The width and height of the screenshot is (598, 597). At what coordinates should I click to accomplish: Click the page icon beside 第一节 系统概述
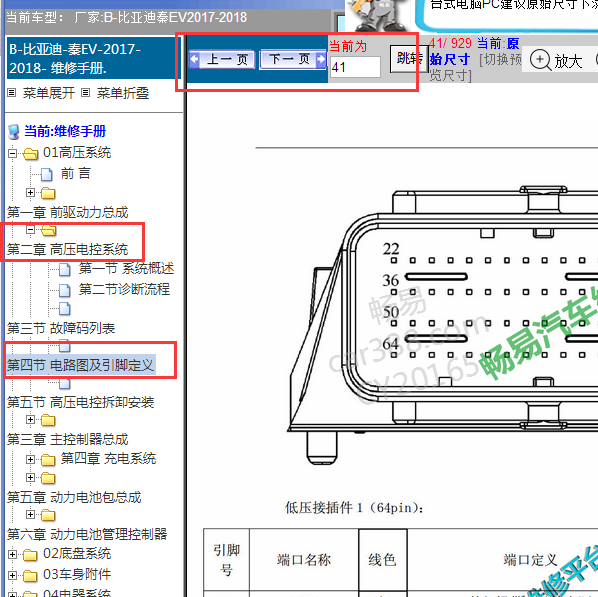[65, 270]
